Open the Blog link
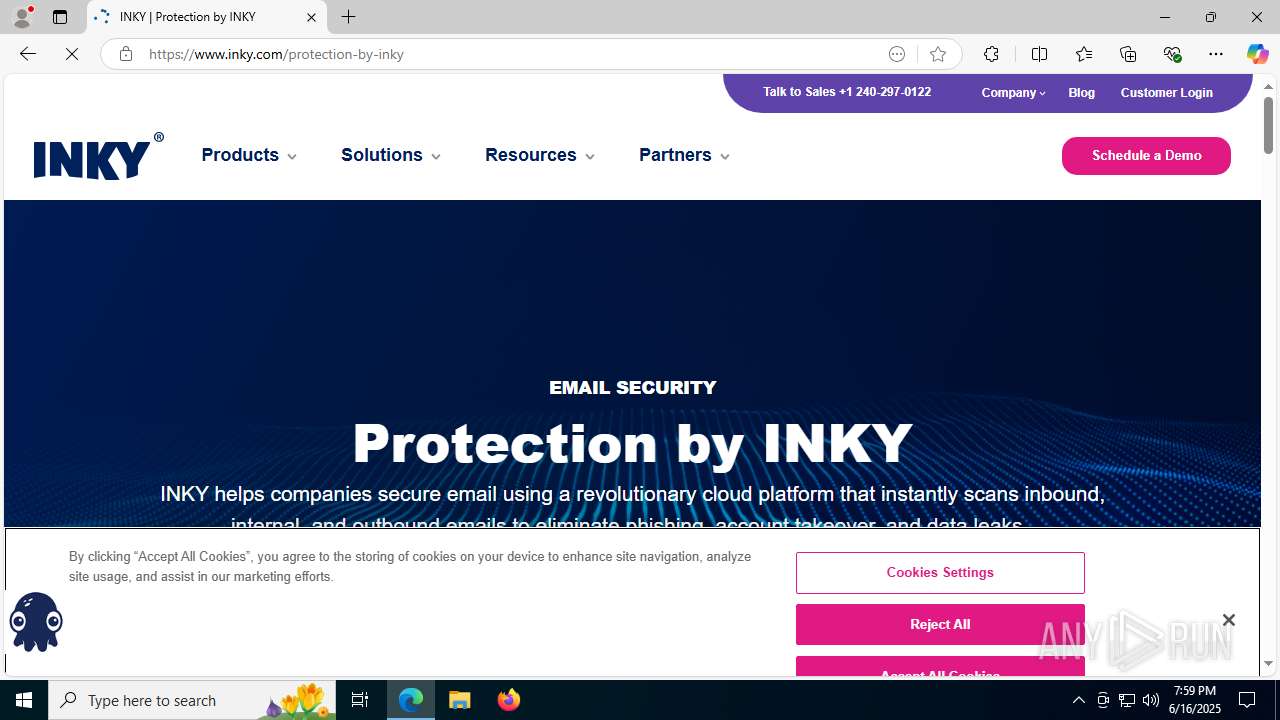Image resolution: width=1280 pixels, height=720 pixels. click(x=1081, y=92)
